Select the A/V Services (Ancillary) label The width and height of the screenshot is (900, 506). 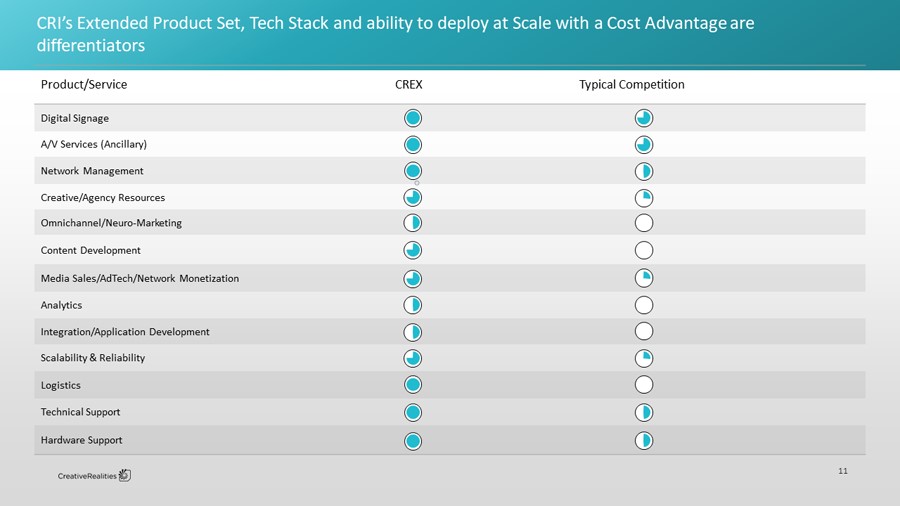tap(93, 144)
